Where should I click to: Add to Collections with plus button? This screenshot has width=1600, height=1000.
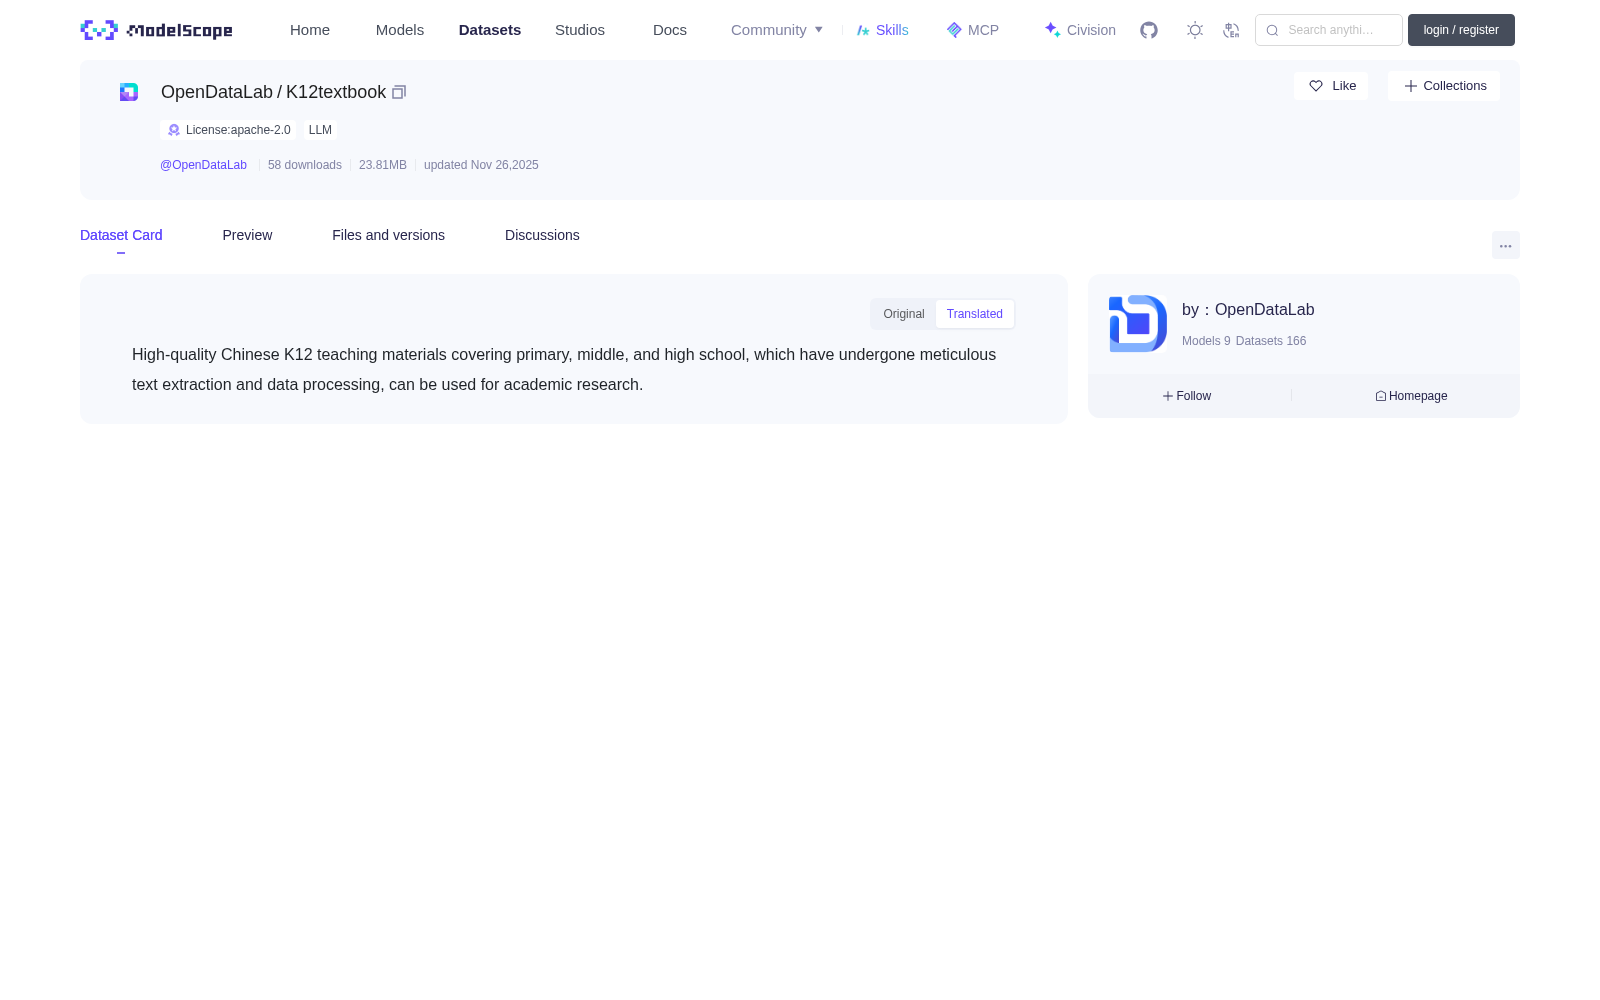pos(1444,86)
